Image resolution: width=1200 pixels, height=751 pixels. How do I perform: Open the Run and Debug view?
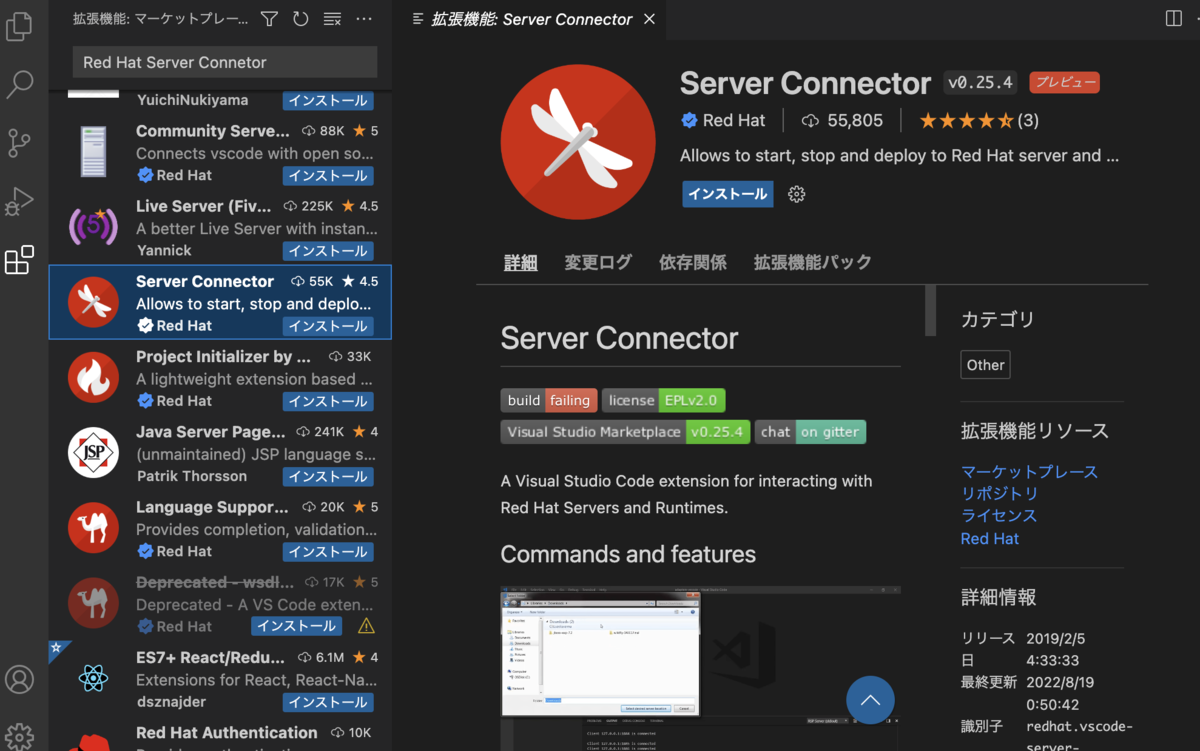[x=20, y=202]
